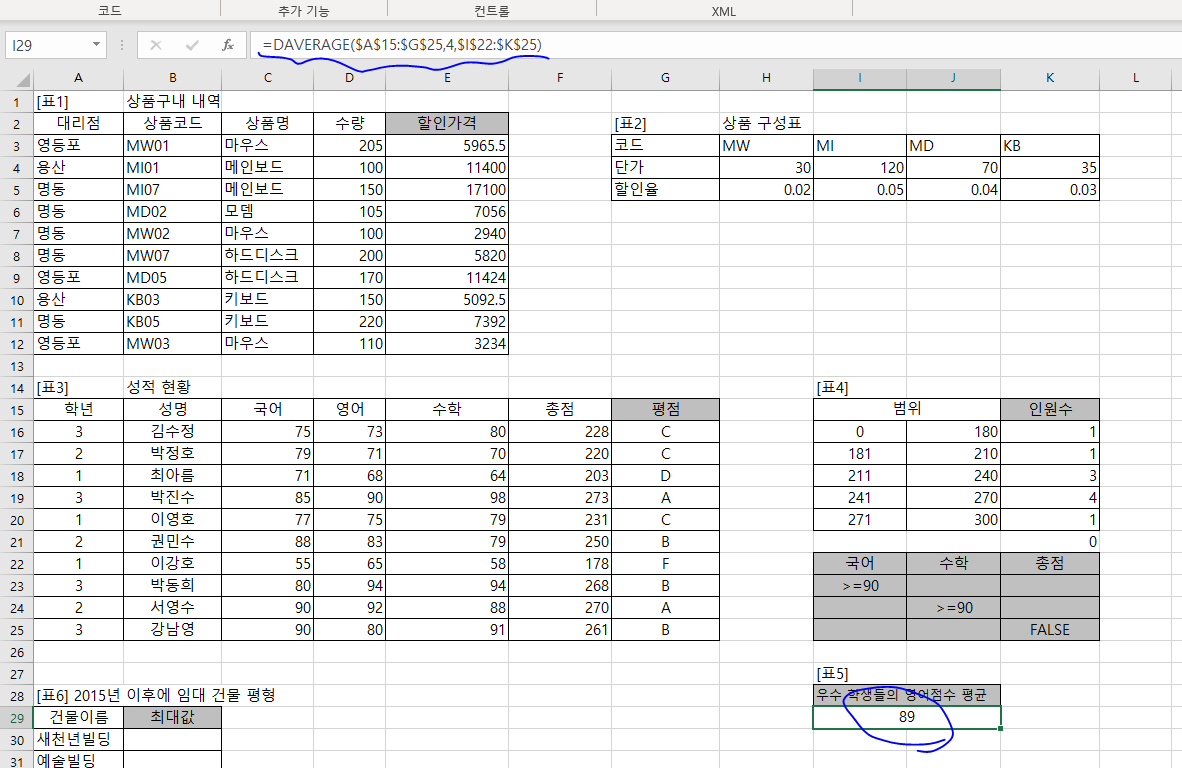
Task: Select the cell with student 박진수
Action: click(x=173, y=497)
